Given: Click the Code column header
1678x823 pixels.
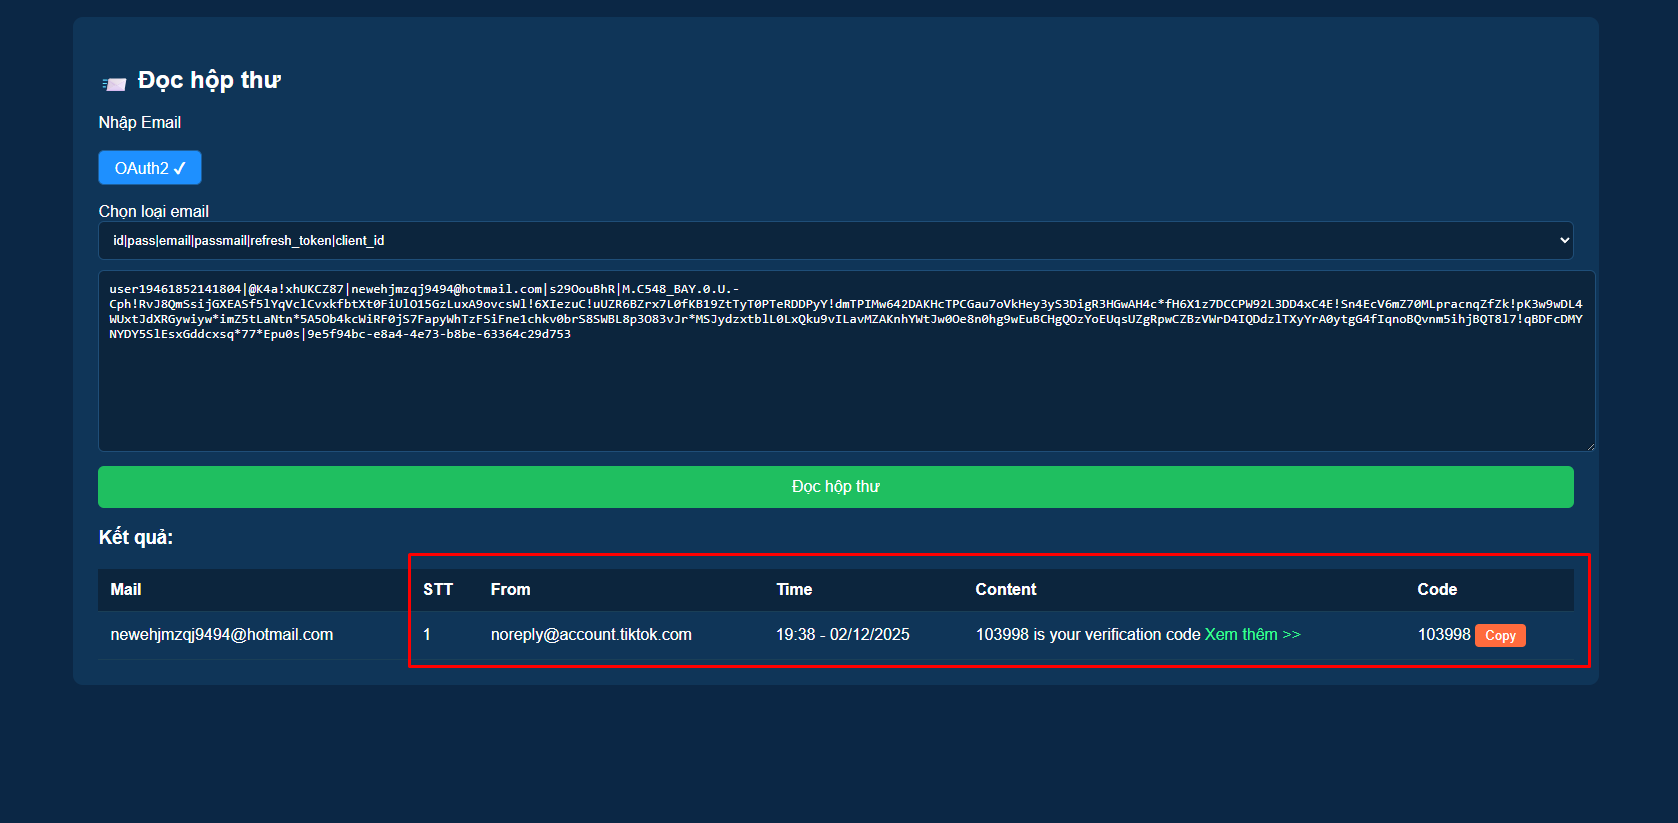Looking at the screenshot, I should point(1436,590).
